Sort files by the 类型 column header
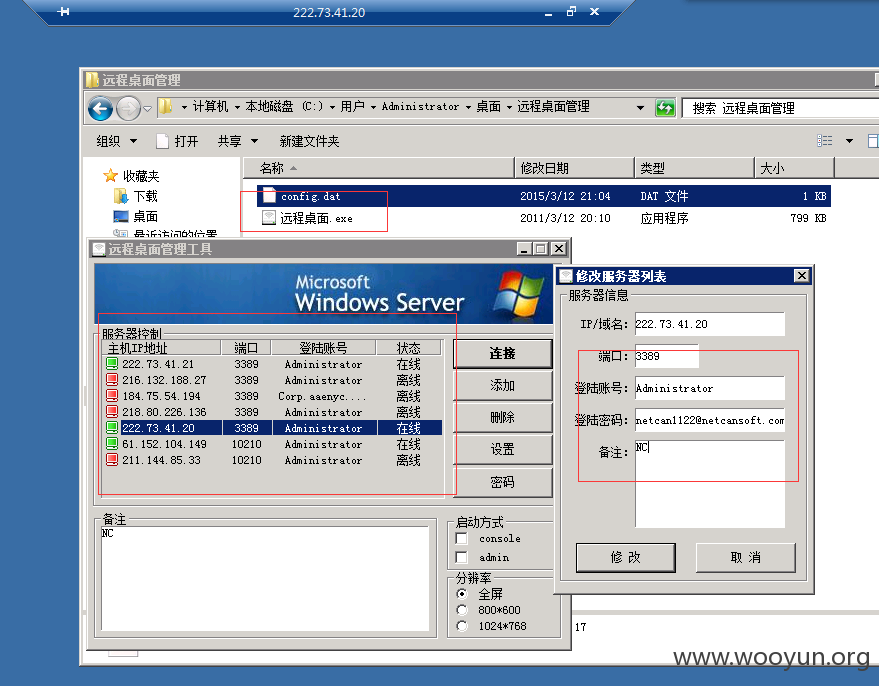Image resolution: width=879 pixels, height=686 pixels. [x=694, y=168]
